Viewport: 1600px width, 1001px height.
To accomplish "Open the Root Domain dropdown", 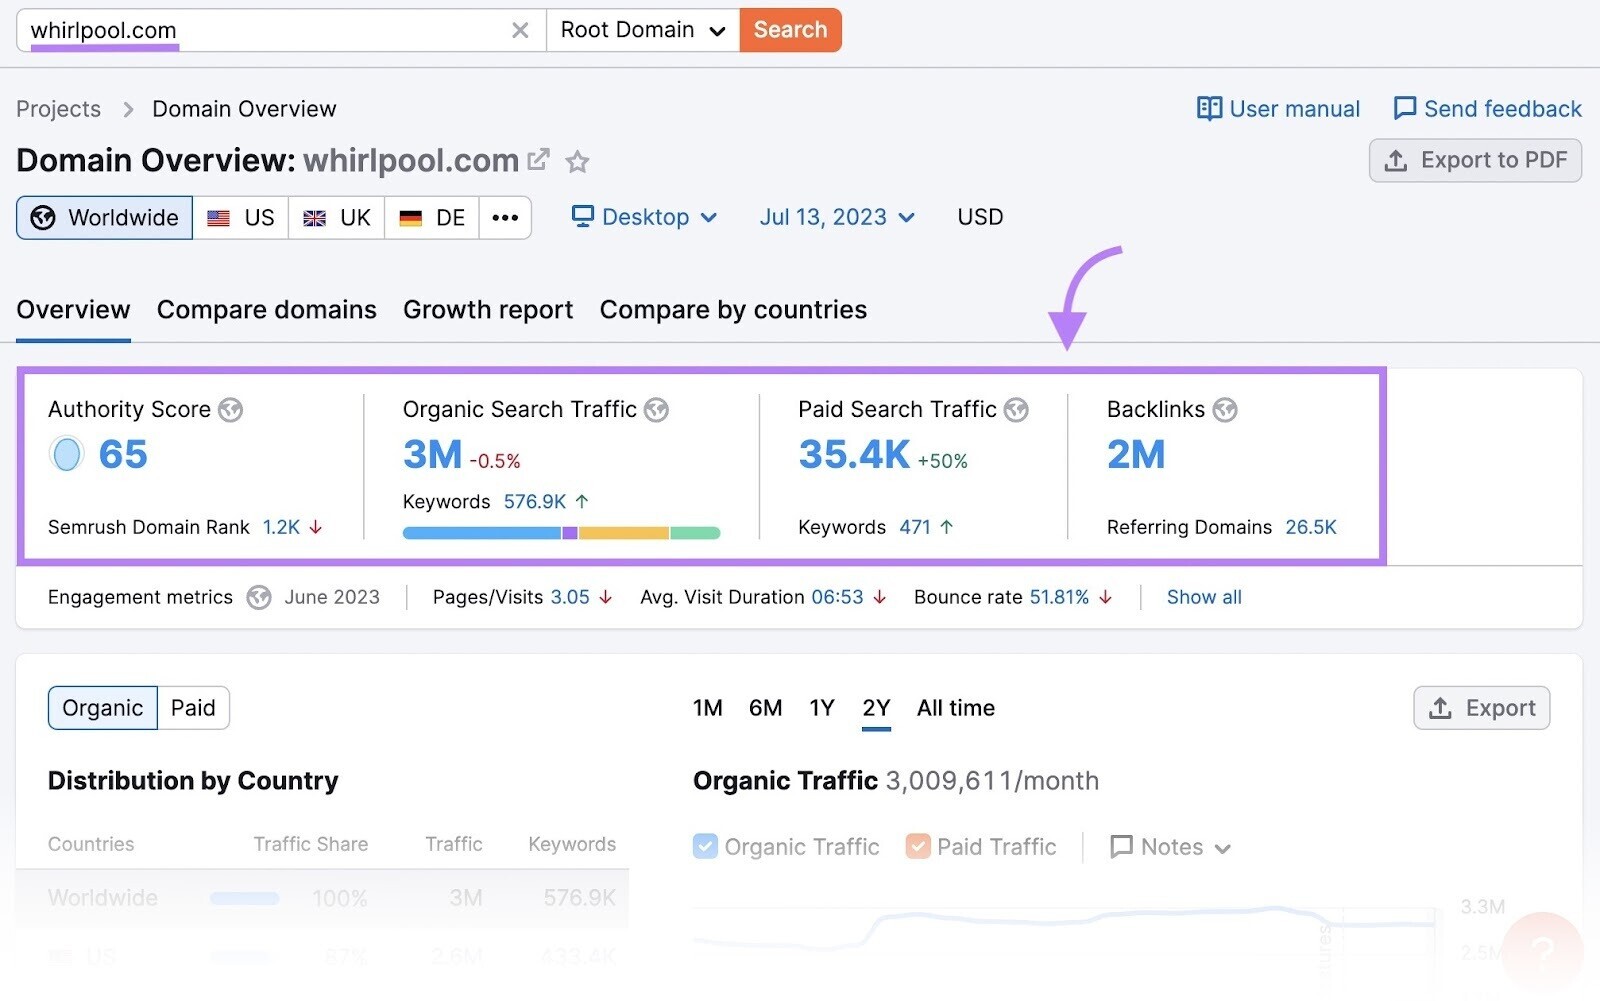I will tap(643, 30).
